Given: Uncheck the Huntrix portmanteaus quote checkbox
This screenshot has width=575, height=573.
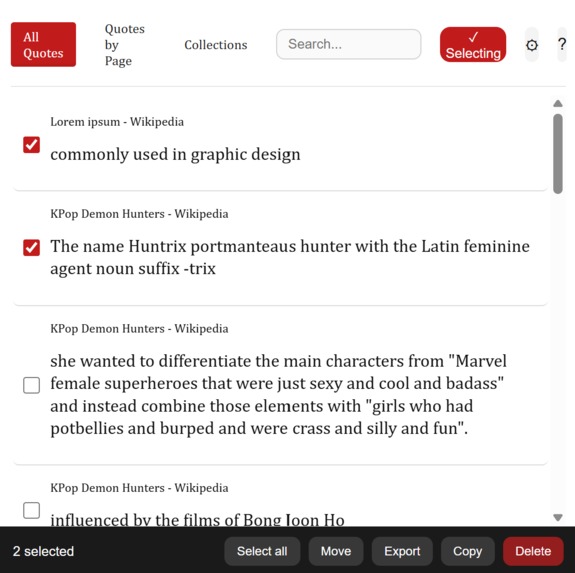Looking at the screenshot, I should (32, 247).
